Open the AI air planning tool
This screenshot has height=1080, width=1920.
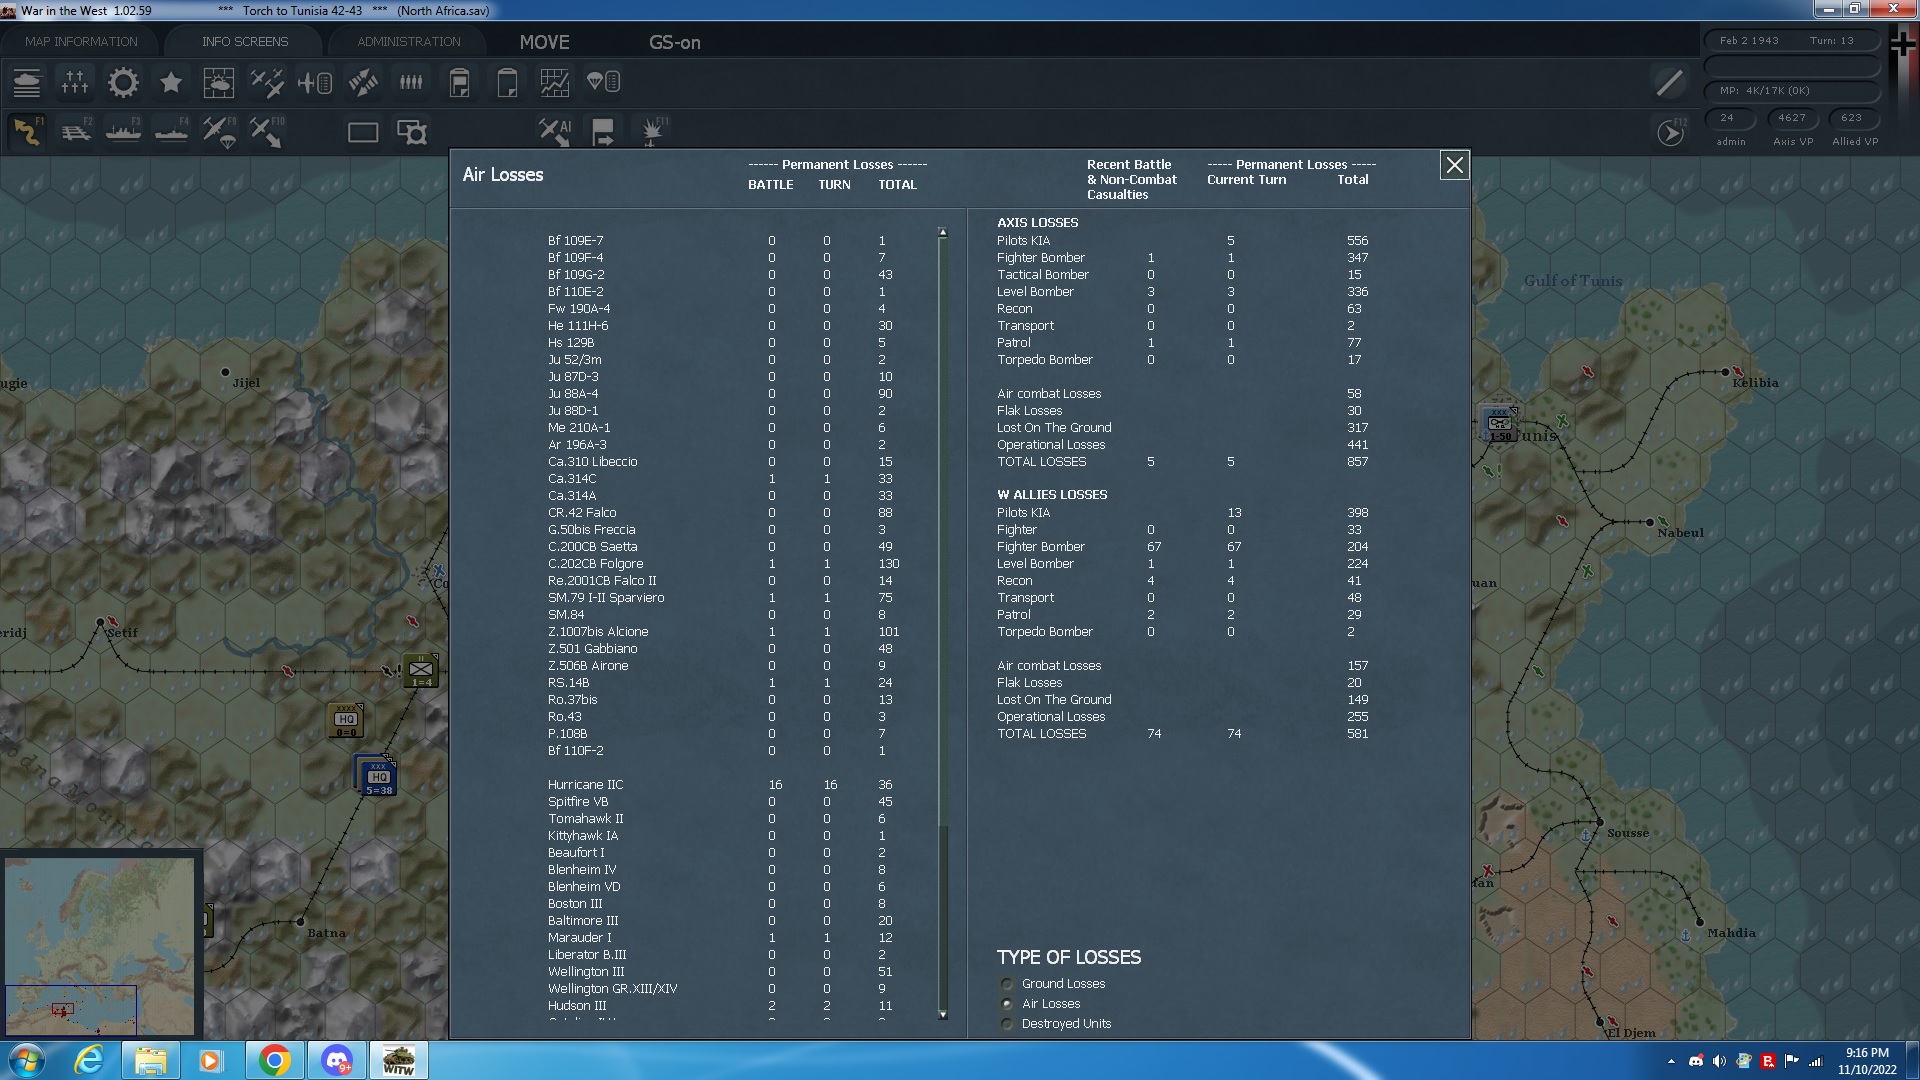(x=553, y=131)
